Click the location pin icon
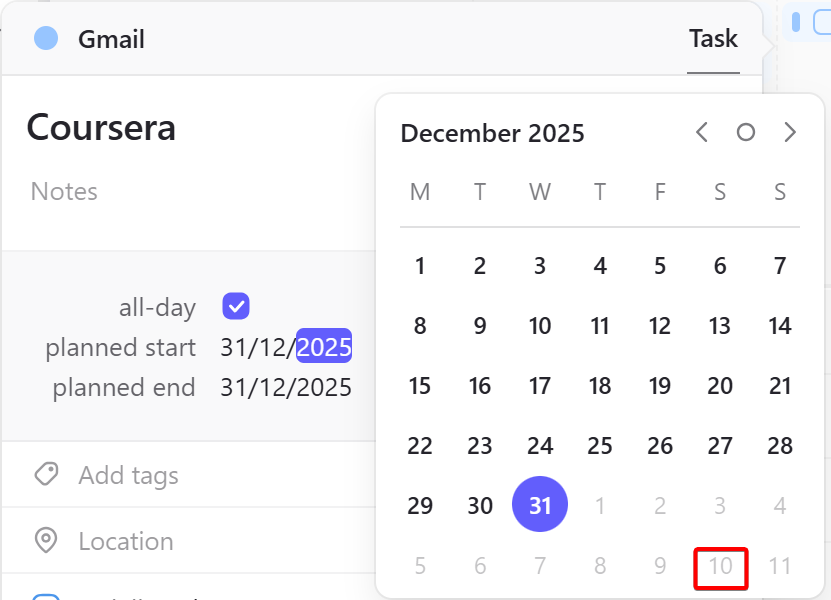This screenshot has width=831, height=600. point(46,541)
